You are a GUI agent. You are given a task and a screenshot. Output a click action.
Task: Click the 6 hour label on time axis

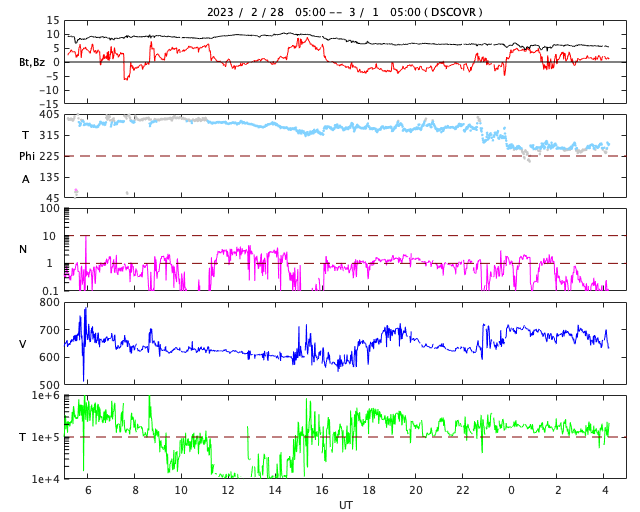88,490
